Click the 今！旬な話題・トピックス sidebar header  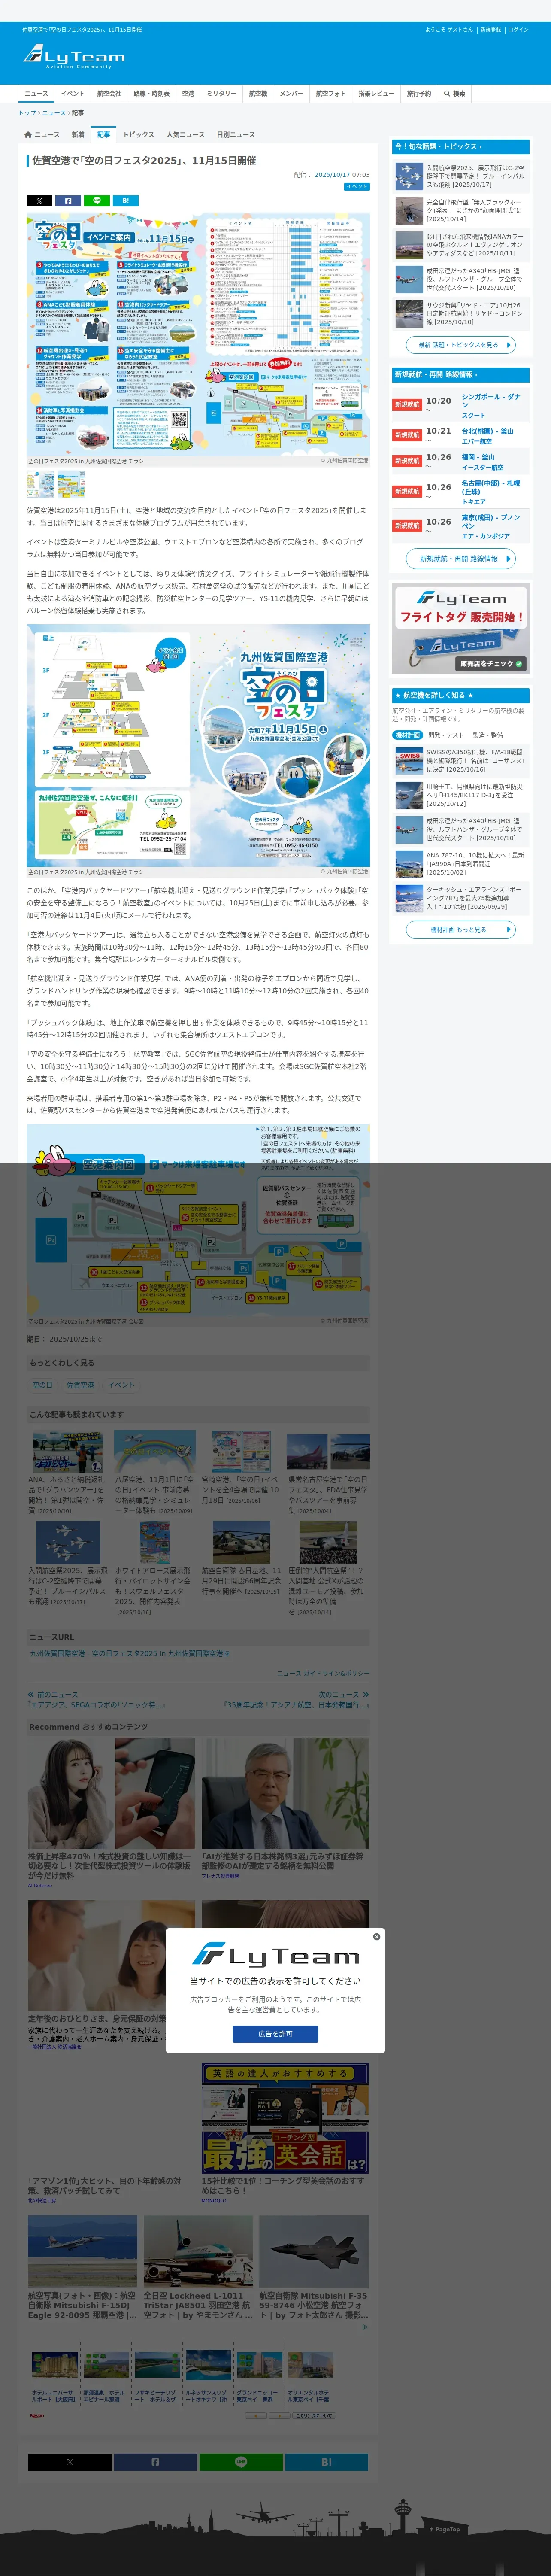coord(460,146)
